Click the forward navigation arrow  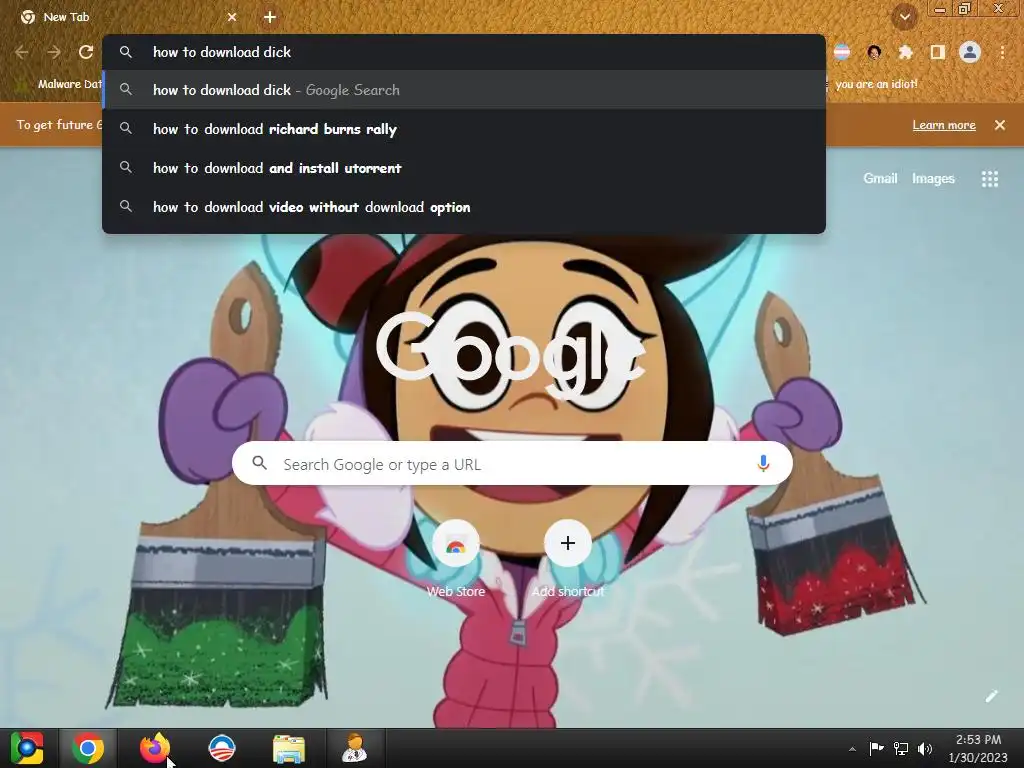pyautogui.click(x=54, y=52)
